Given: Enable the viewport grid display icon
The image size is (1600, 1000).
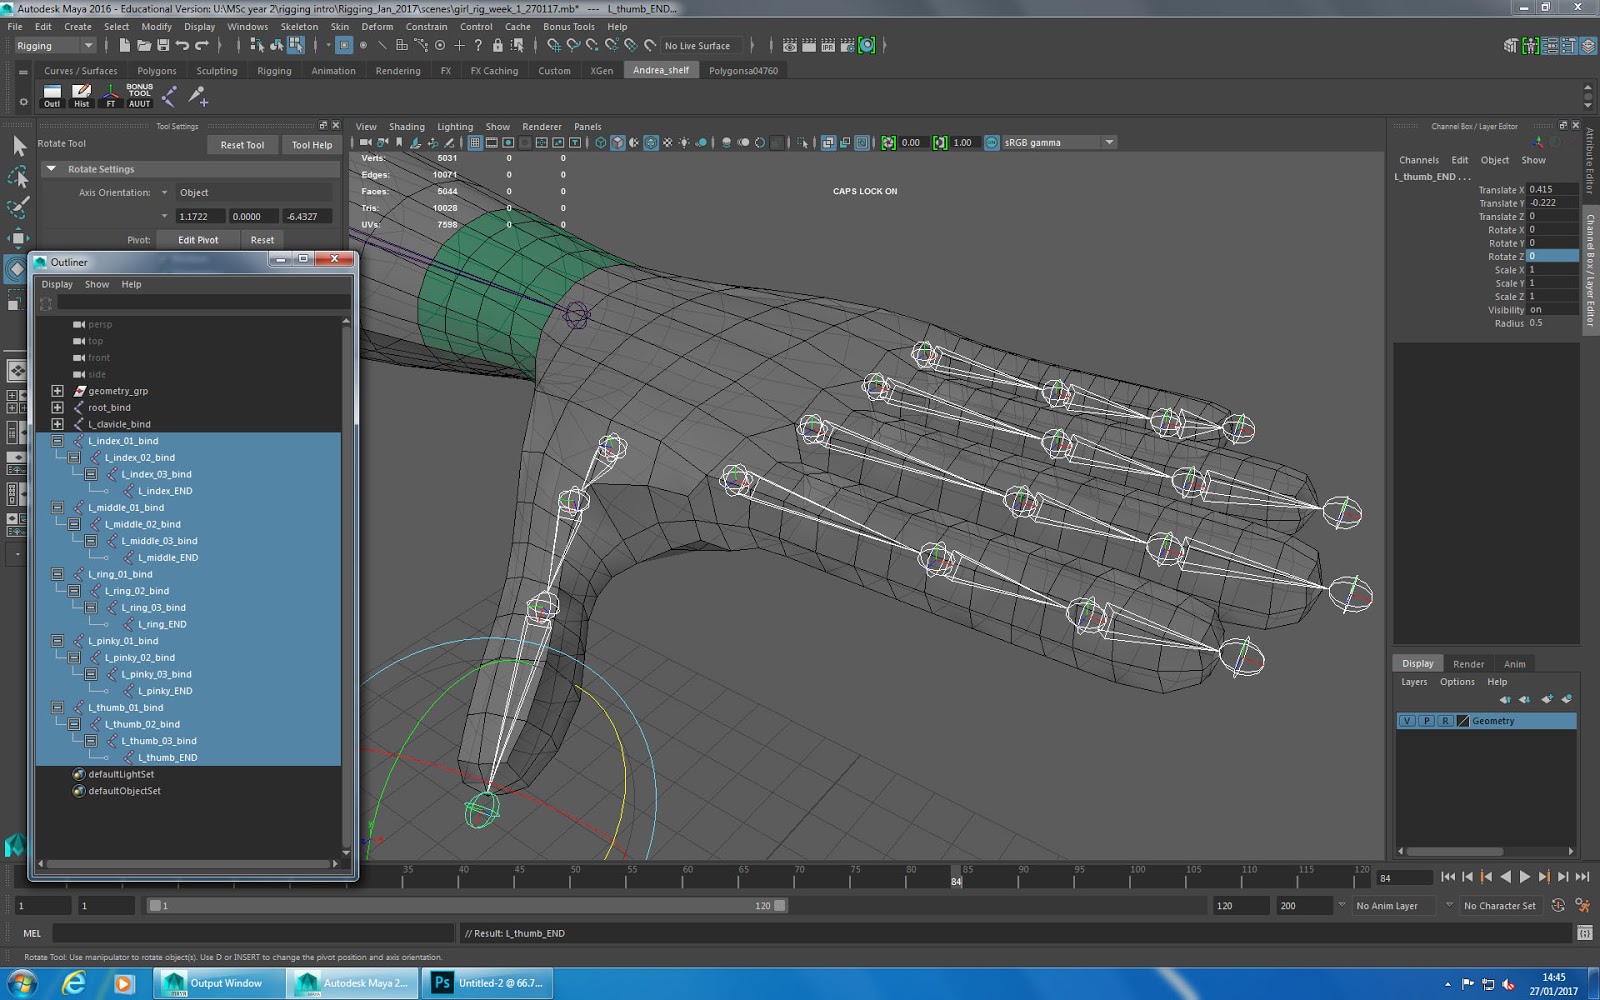Looking at the screenshot, I should pyautogui.click(x=474, y=142).
